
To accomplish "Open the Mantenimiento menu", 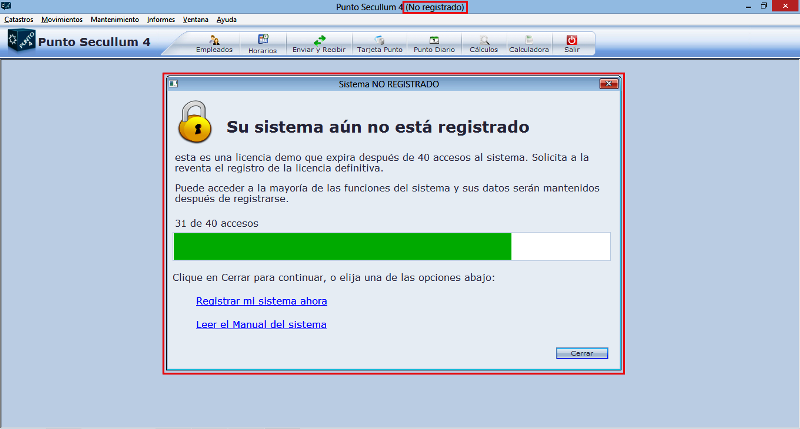I will click(x=115, y=20).
